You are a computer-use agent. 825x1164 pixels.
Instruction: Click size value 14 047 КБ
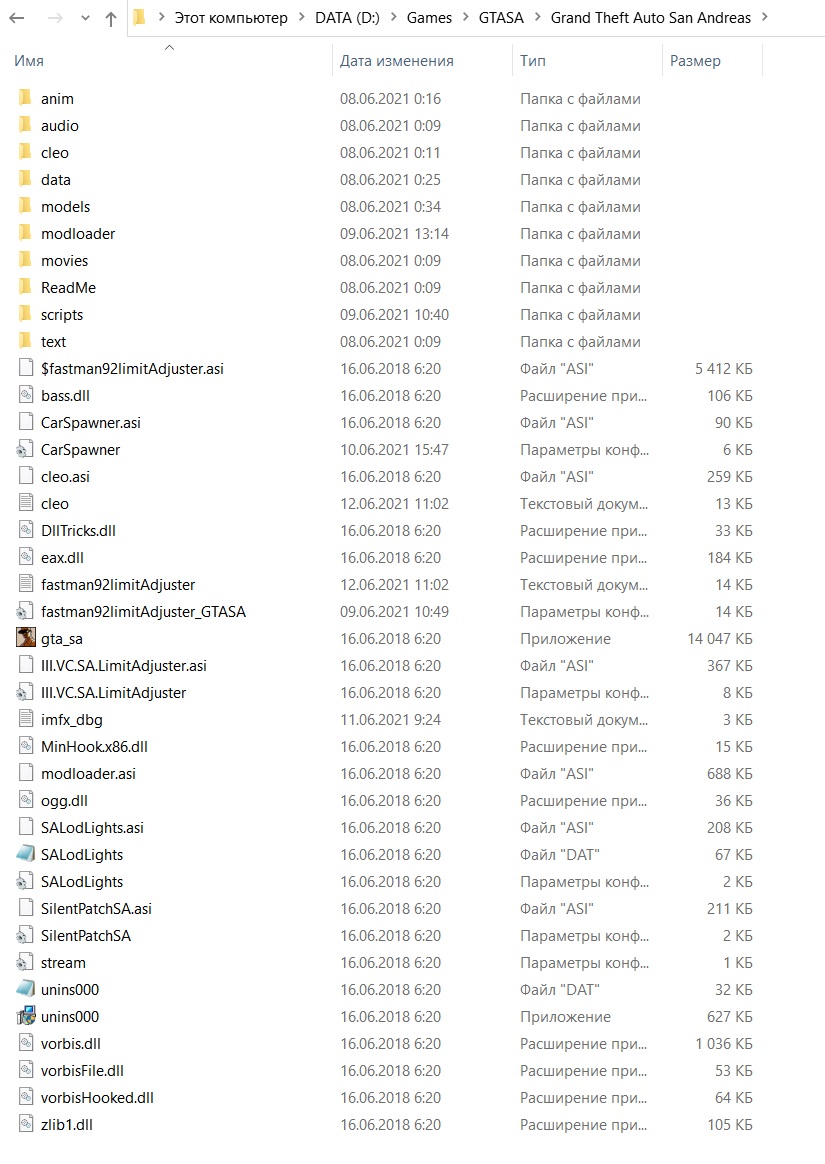[720, 638]
